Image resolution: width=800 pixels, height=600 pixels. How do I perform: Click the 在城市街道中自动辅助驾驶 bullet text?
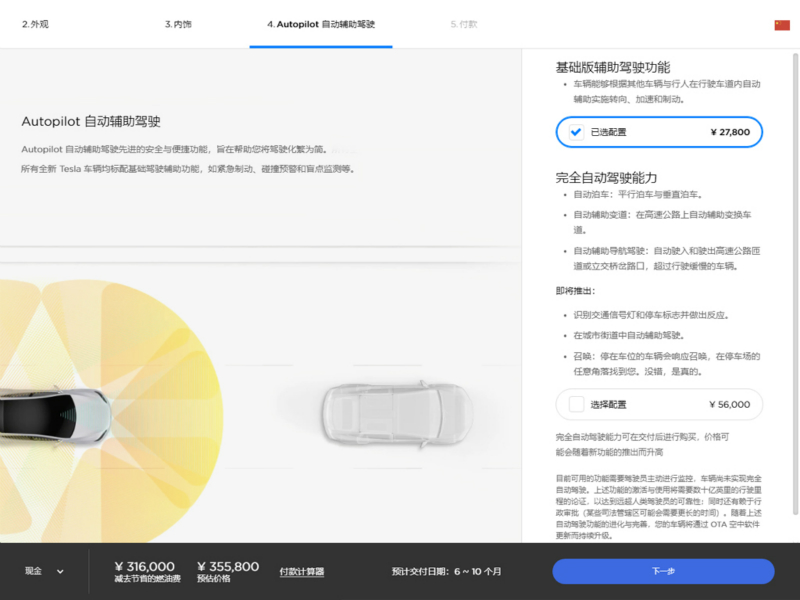coord(629,335)
